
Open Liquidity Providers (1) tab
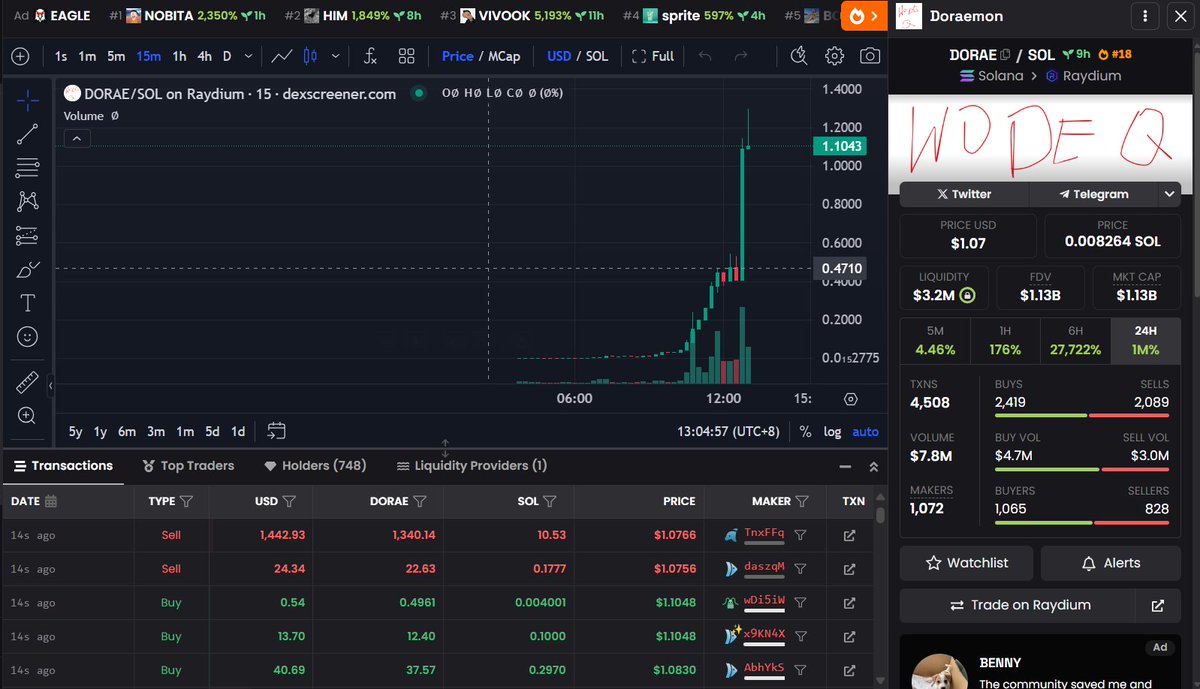[x=472, y=466]
